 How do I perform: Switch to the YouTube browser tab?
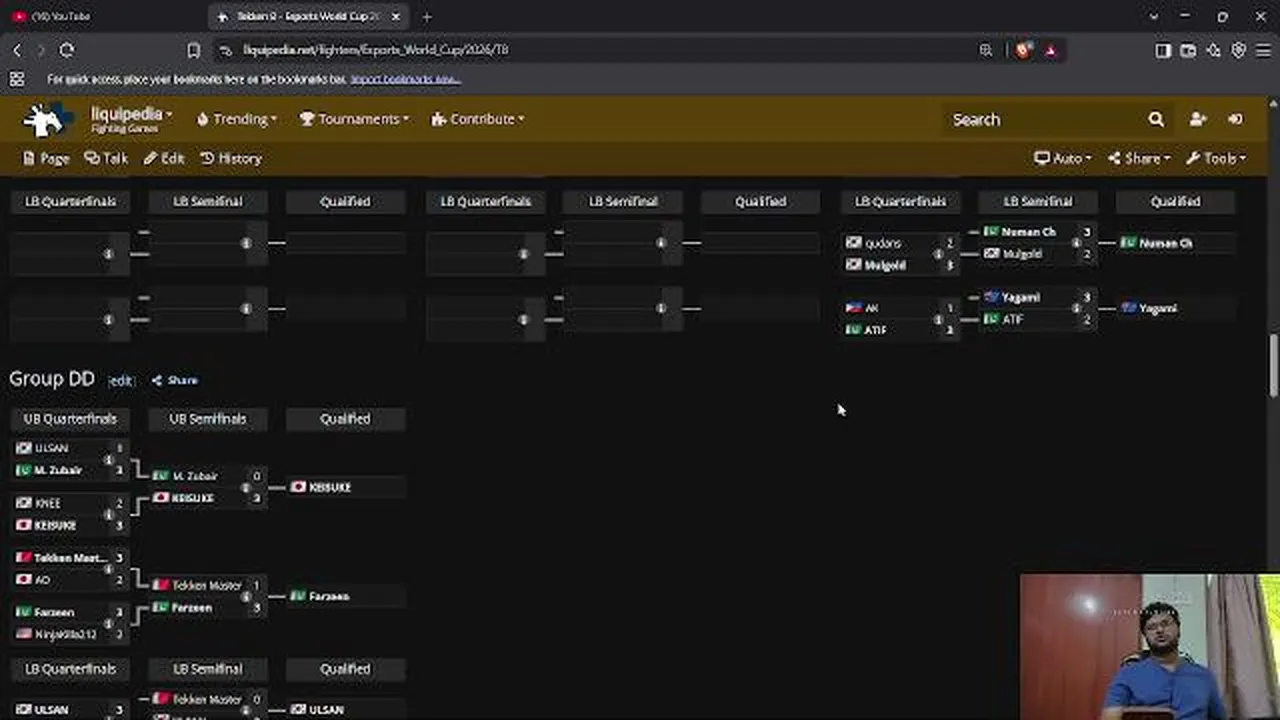pos(103,17)
